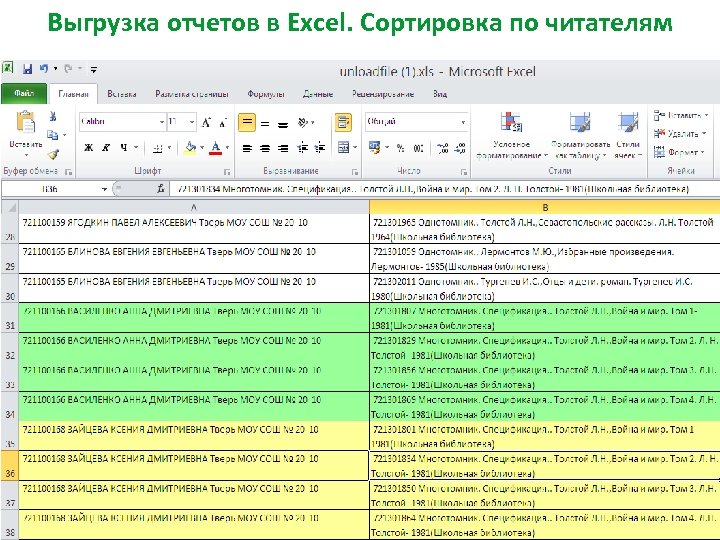The width and height of the screenshot is (720, 540).
Task: Click the Decrease Decimal icon
Action: point(460,148)
